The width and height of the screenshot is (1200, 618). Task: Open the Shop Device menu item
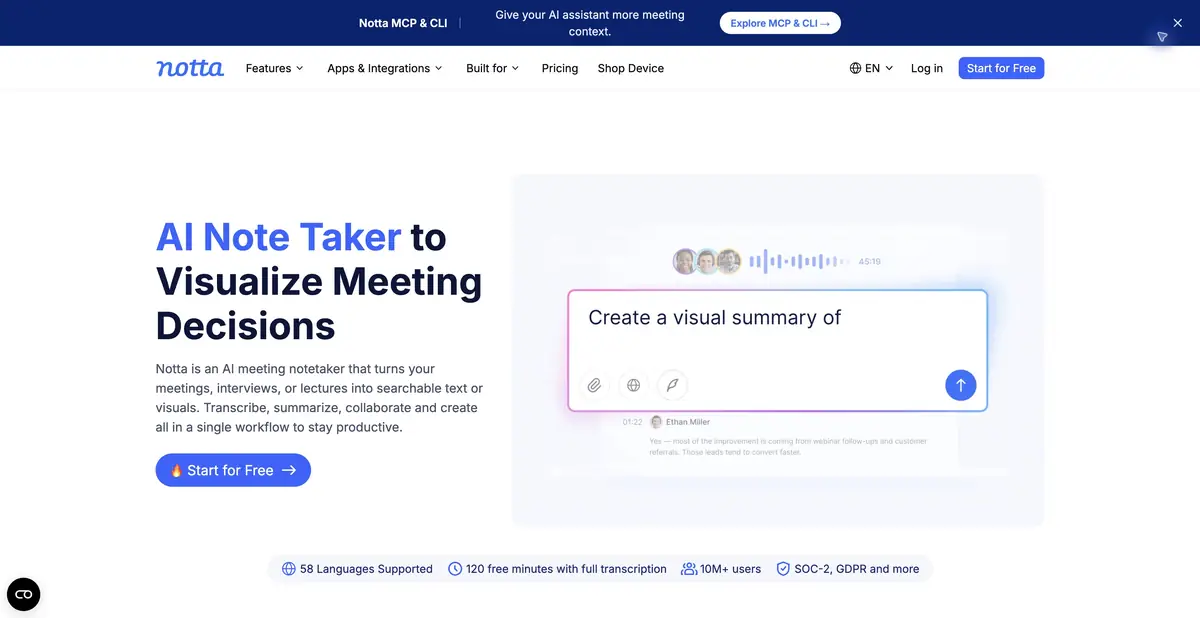[631, 68]
